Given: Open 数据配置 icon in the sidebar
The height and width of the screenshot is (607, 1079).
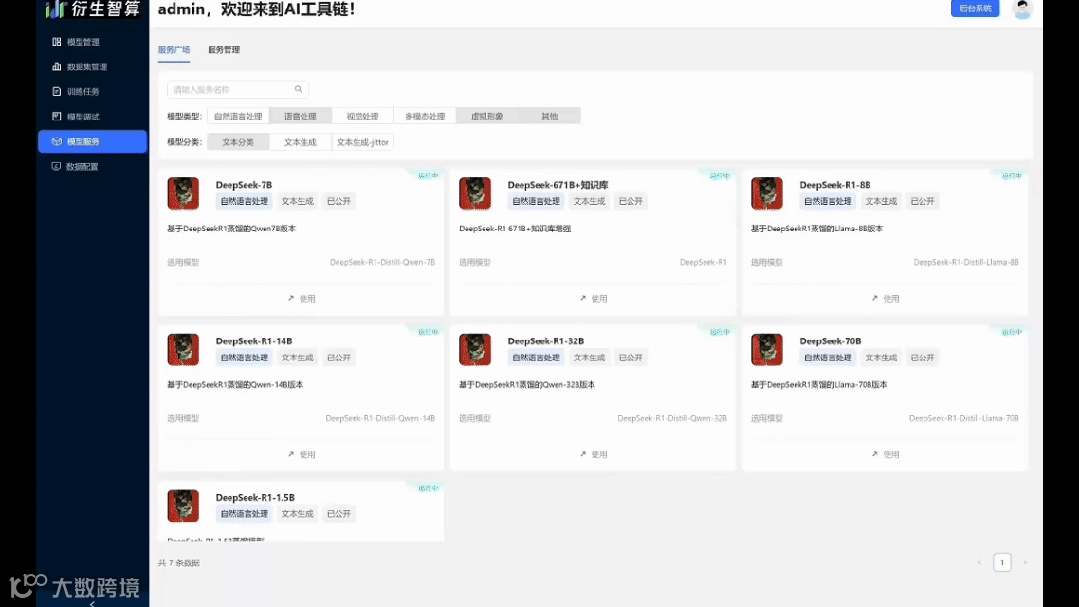Looking at the screenshot, I should coord(56,167).
